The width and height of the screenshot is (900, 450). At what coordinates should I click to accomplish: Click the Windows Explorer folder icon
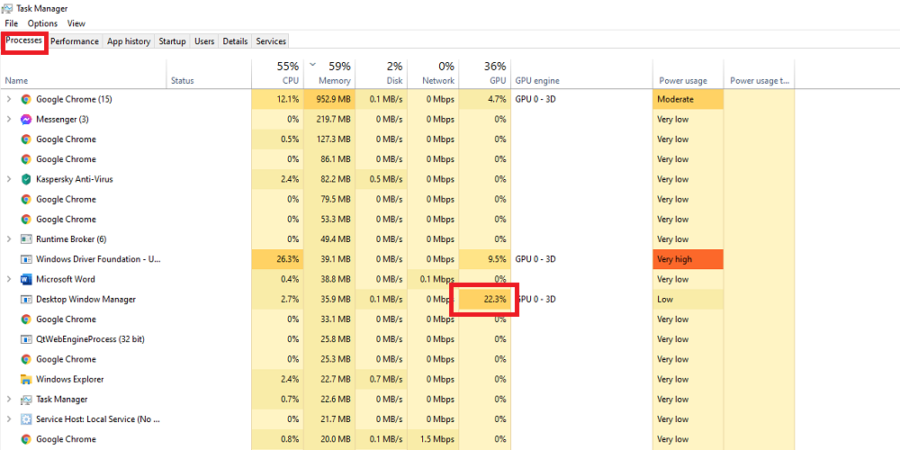pos(26,379)
